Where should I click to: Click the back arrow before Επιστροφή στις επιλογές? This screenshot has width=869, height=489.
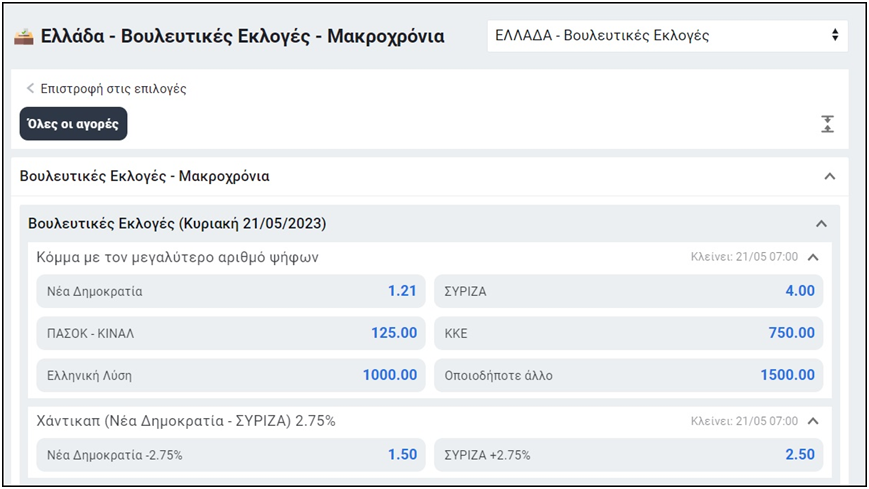tap(30, 88)
